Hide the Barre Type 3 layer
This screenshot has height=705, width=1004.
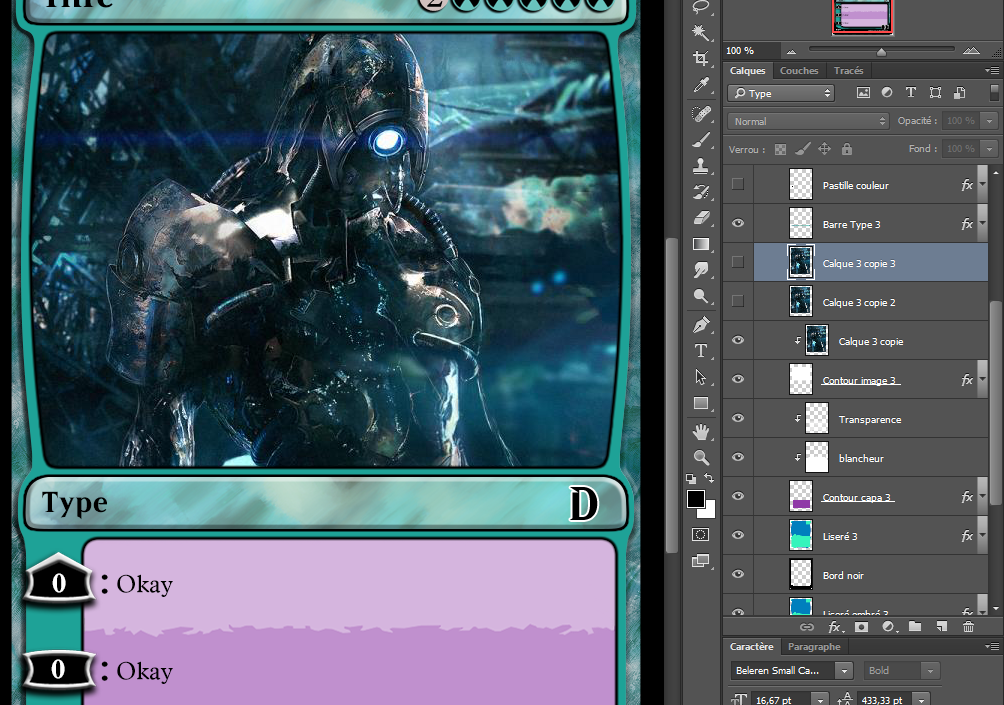coord(738,223)
